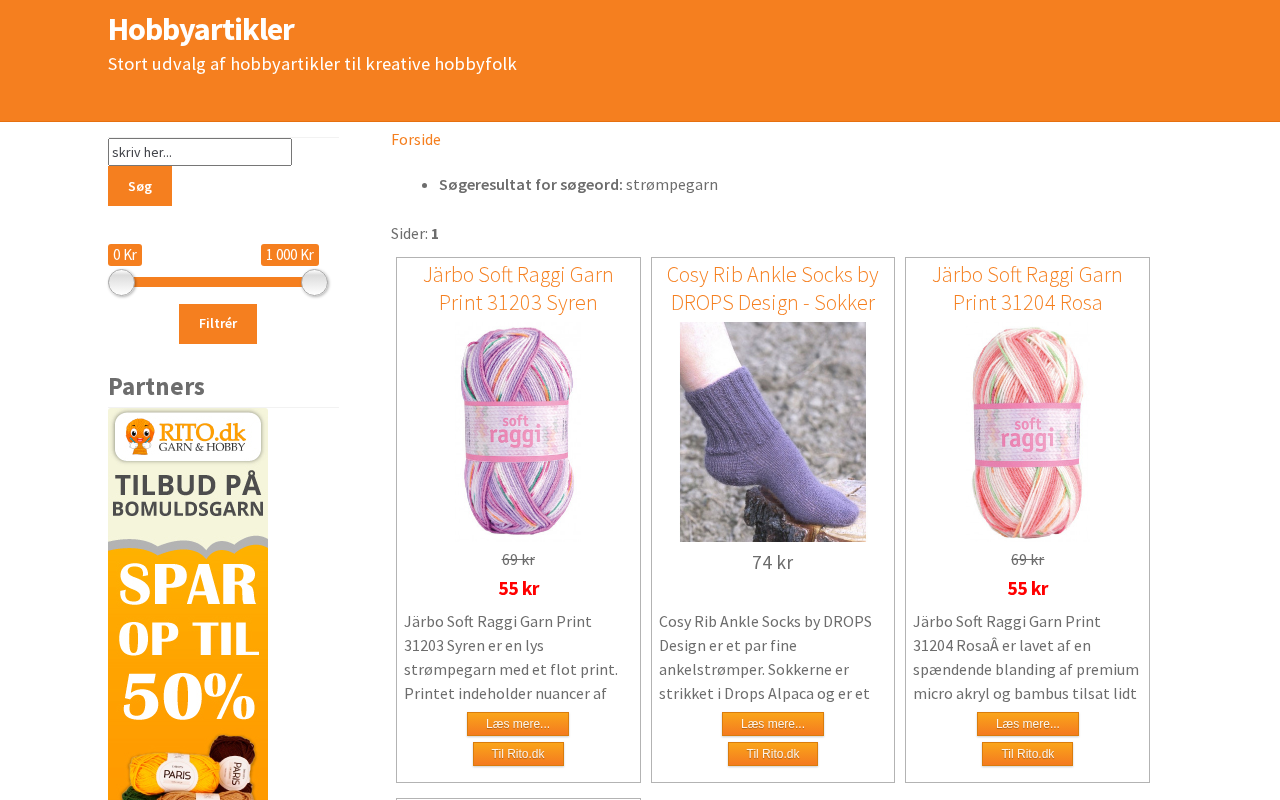This screenshot has height=800, width=1280.
Task: Go to Forside breadcrumb link
Action: tap(416, 139)
